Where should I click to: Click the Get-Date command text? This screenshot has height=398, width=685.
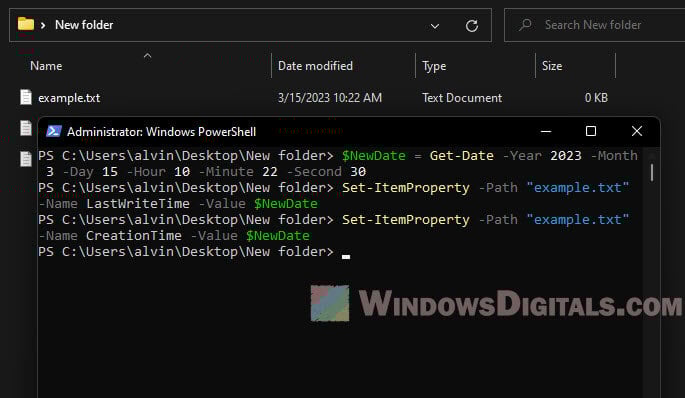click(461, 156)
